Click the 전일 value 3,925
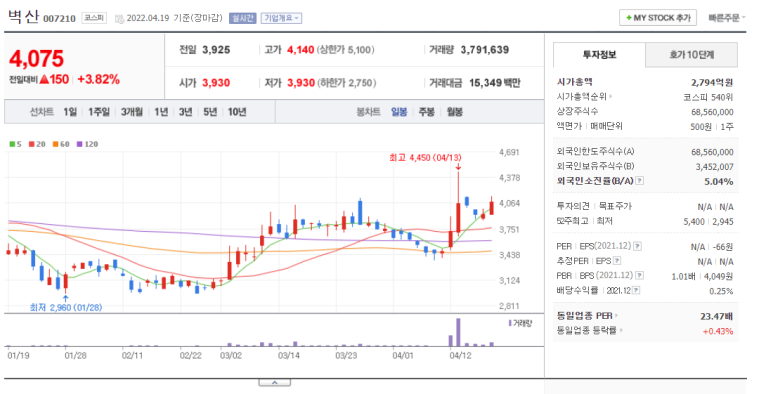 (216, 50)
